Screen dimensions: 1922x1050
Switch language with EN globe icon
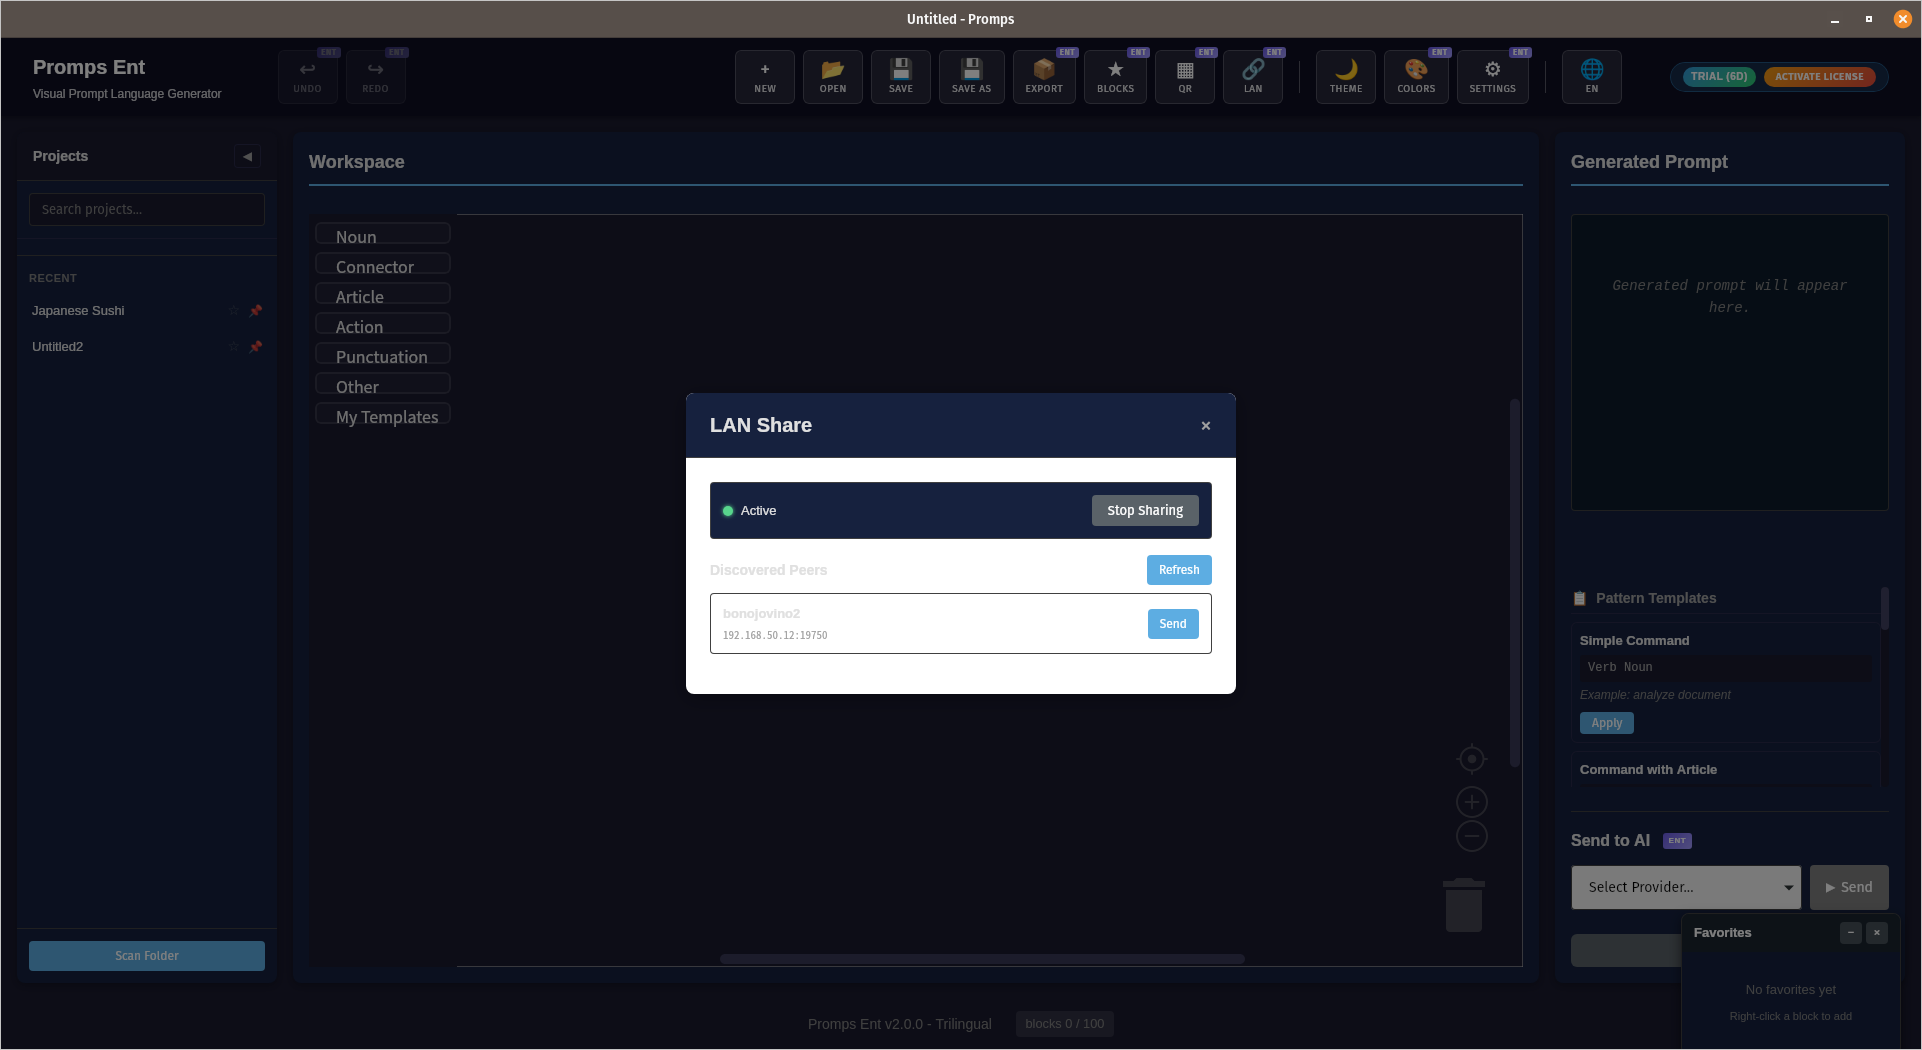1592,77
